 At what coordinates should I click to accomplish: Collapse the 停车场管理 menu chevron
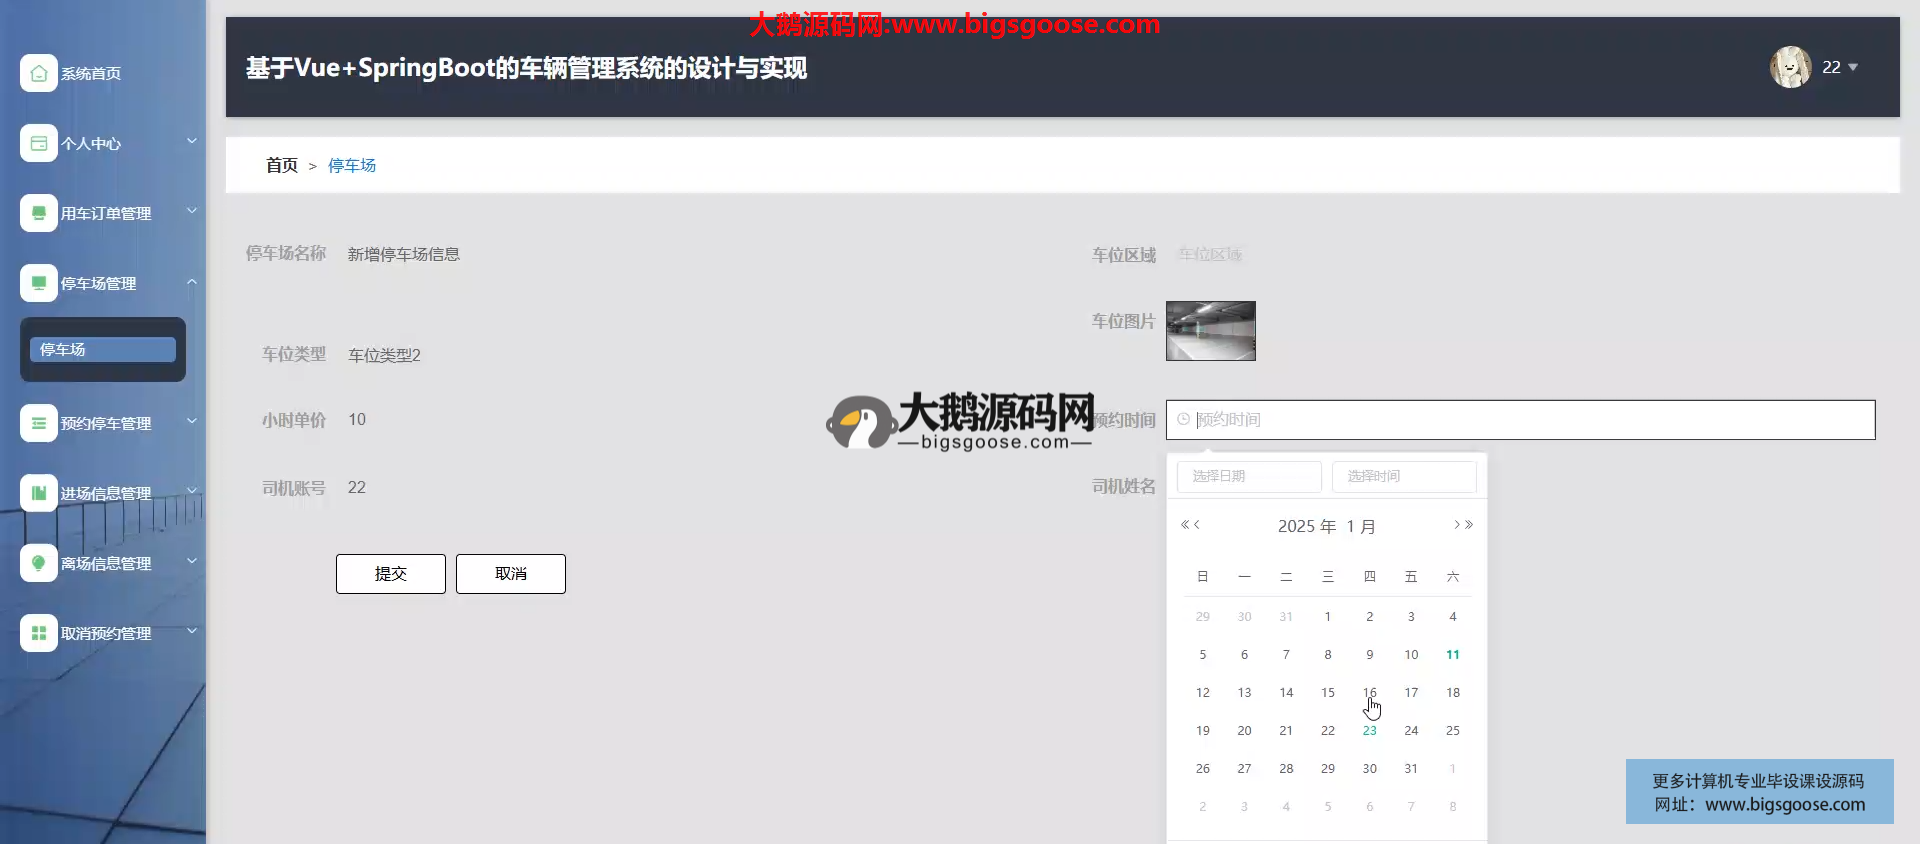click(x=191, y=282)
